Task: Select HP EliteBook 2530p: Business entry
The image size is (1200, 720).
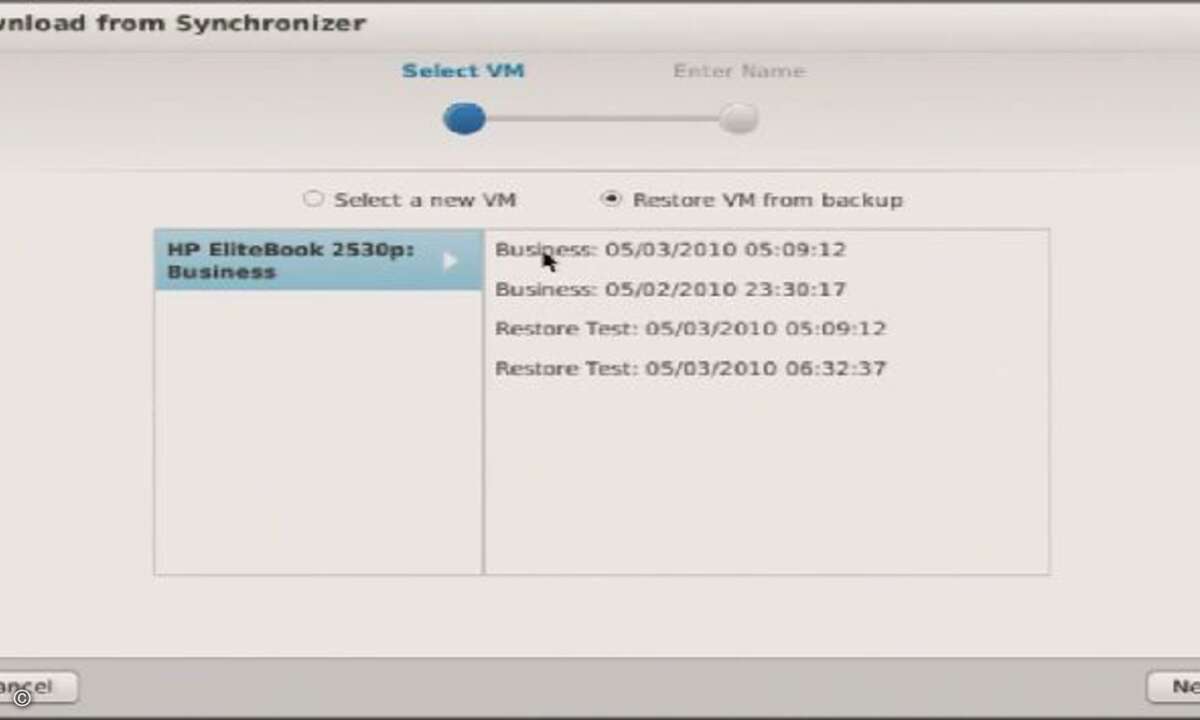Action: click(319, 260)
